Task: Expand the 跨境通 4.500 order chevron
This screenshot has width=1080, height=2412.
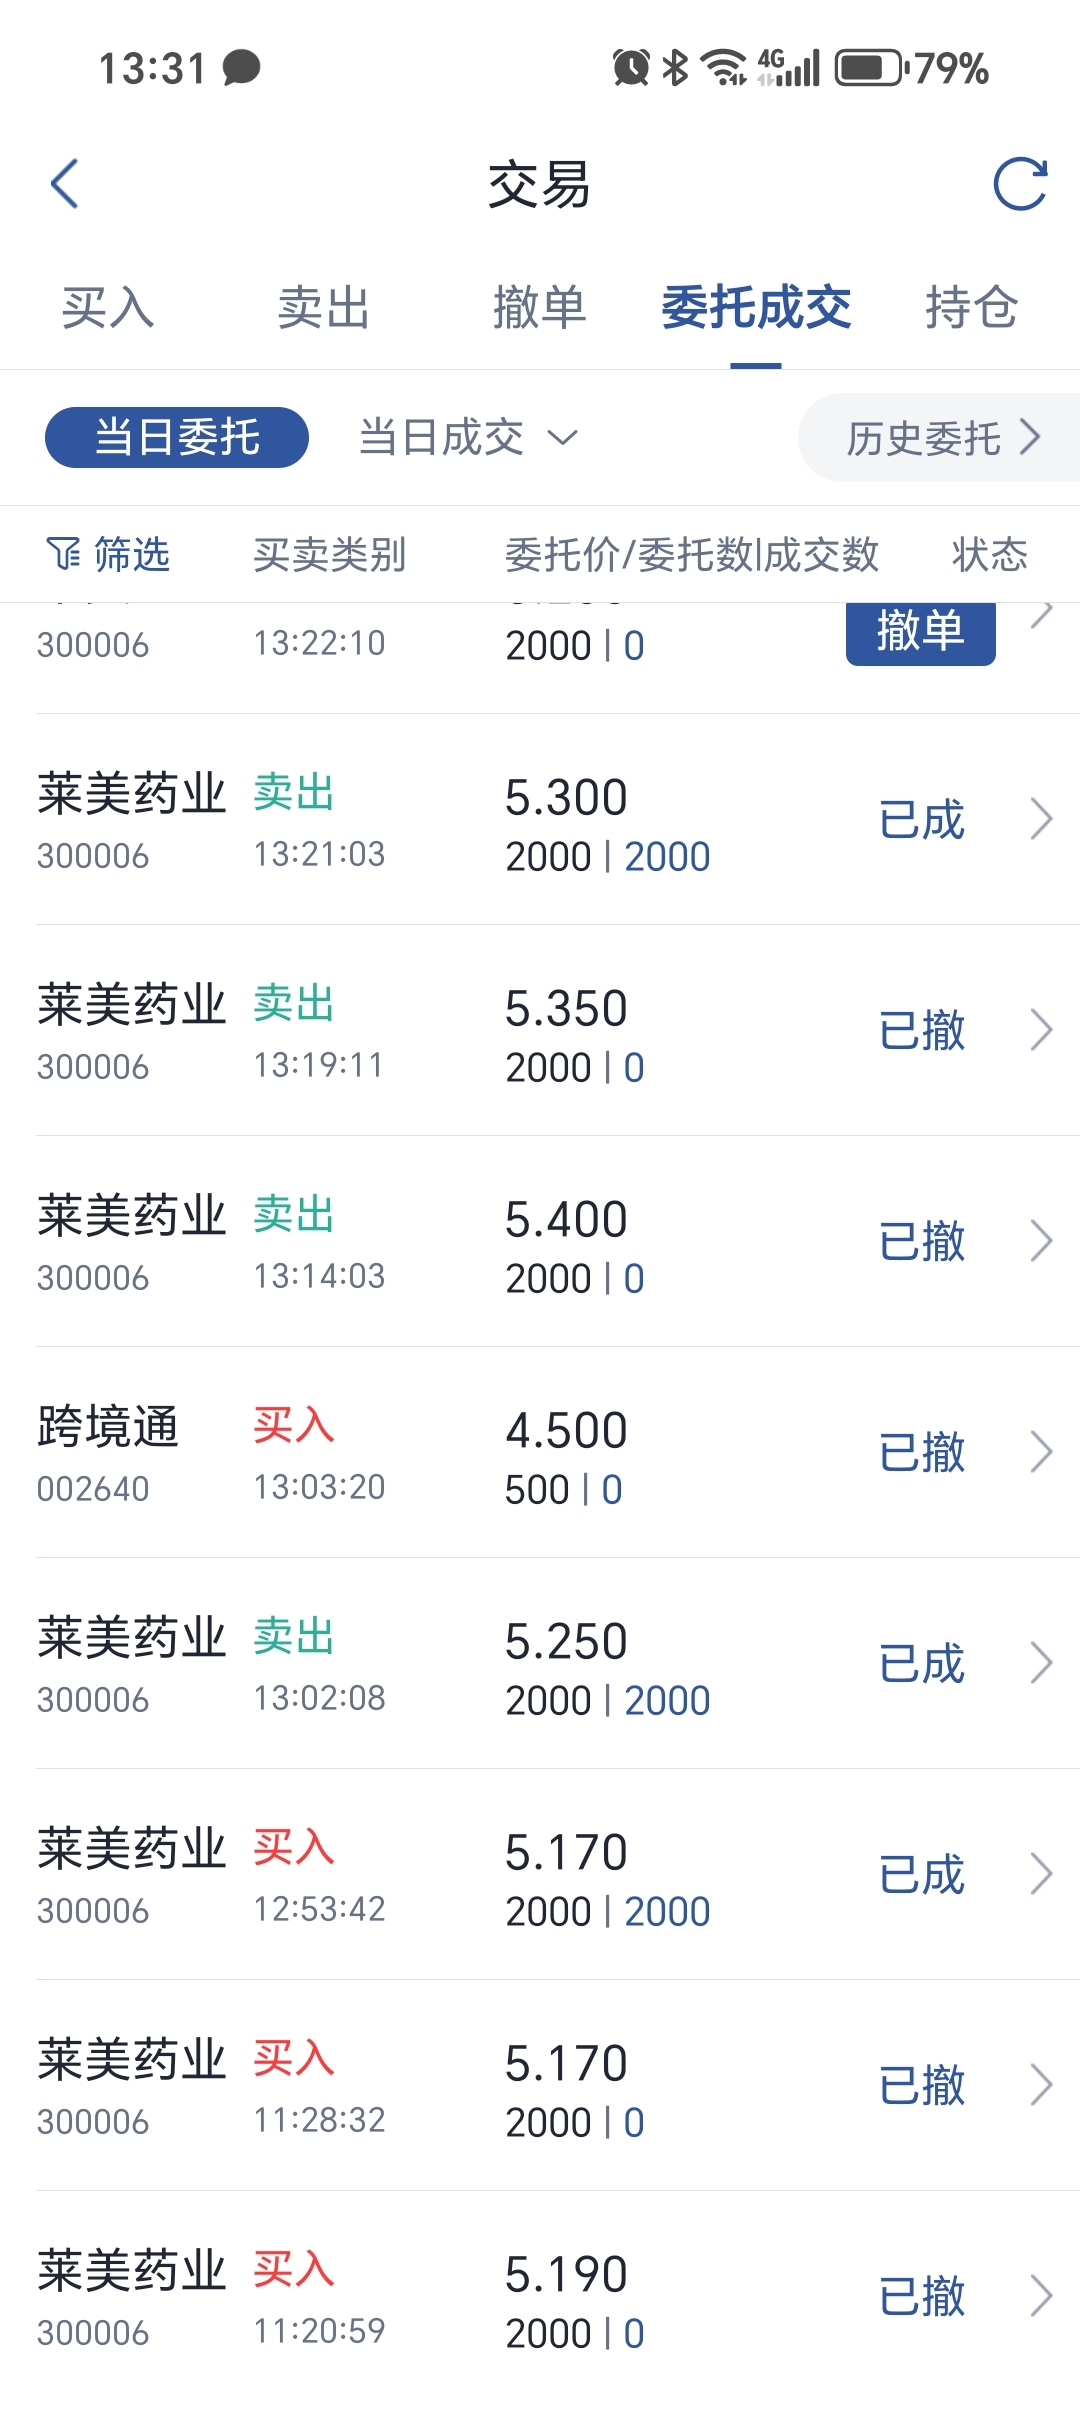Action: click(1041, 1452)
